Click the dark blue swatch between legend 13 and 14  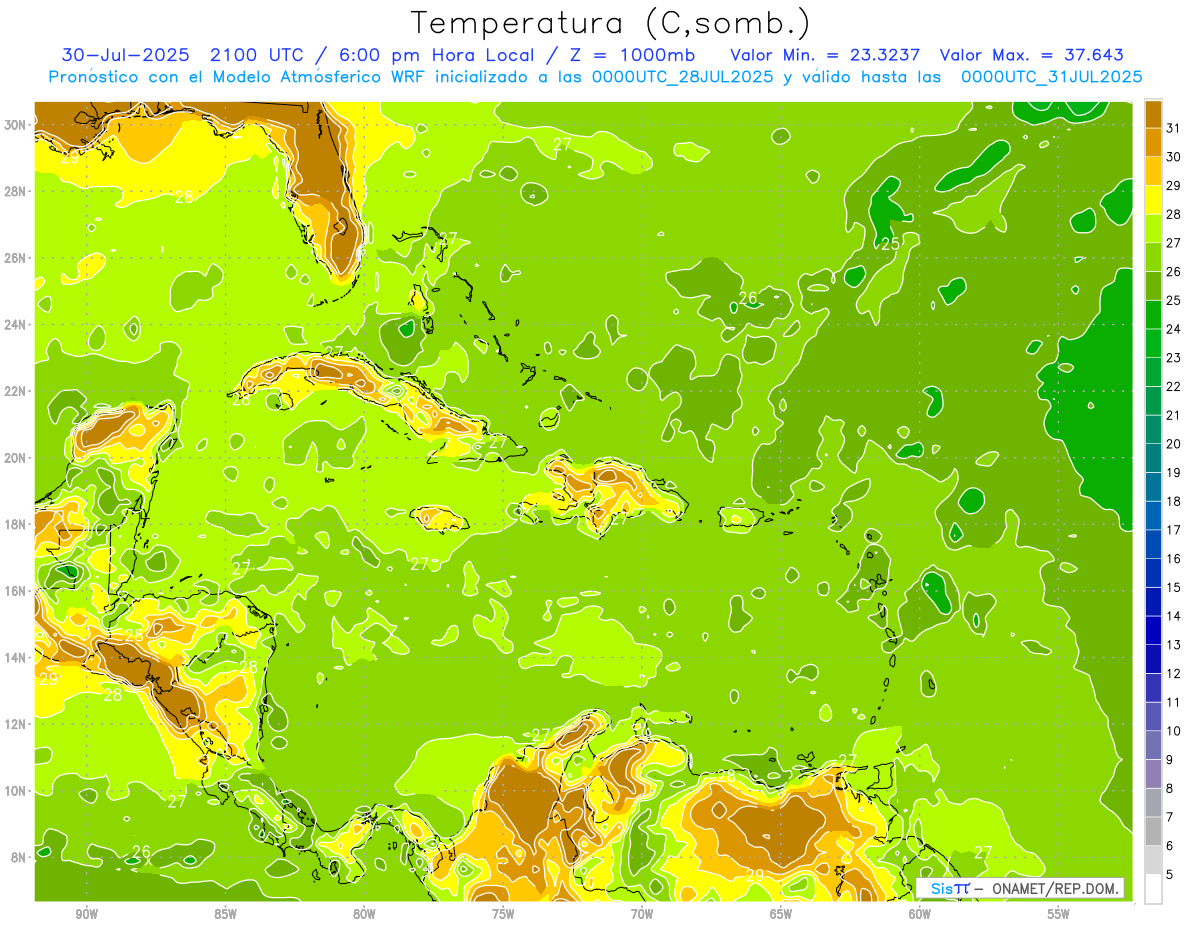1153,630
